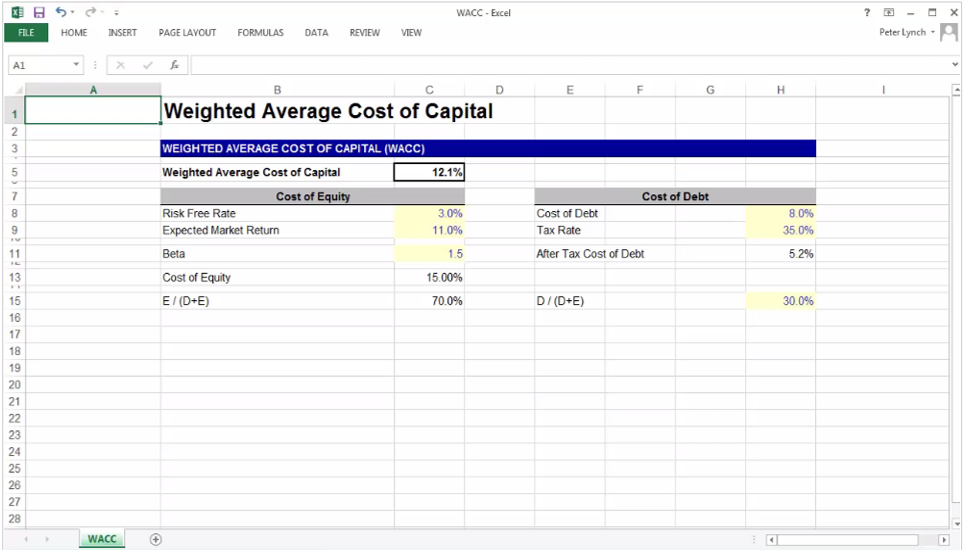Open the Peter Lynch account menu
Screen dimensions: 963x550
point(906,32)
